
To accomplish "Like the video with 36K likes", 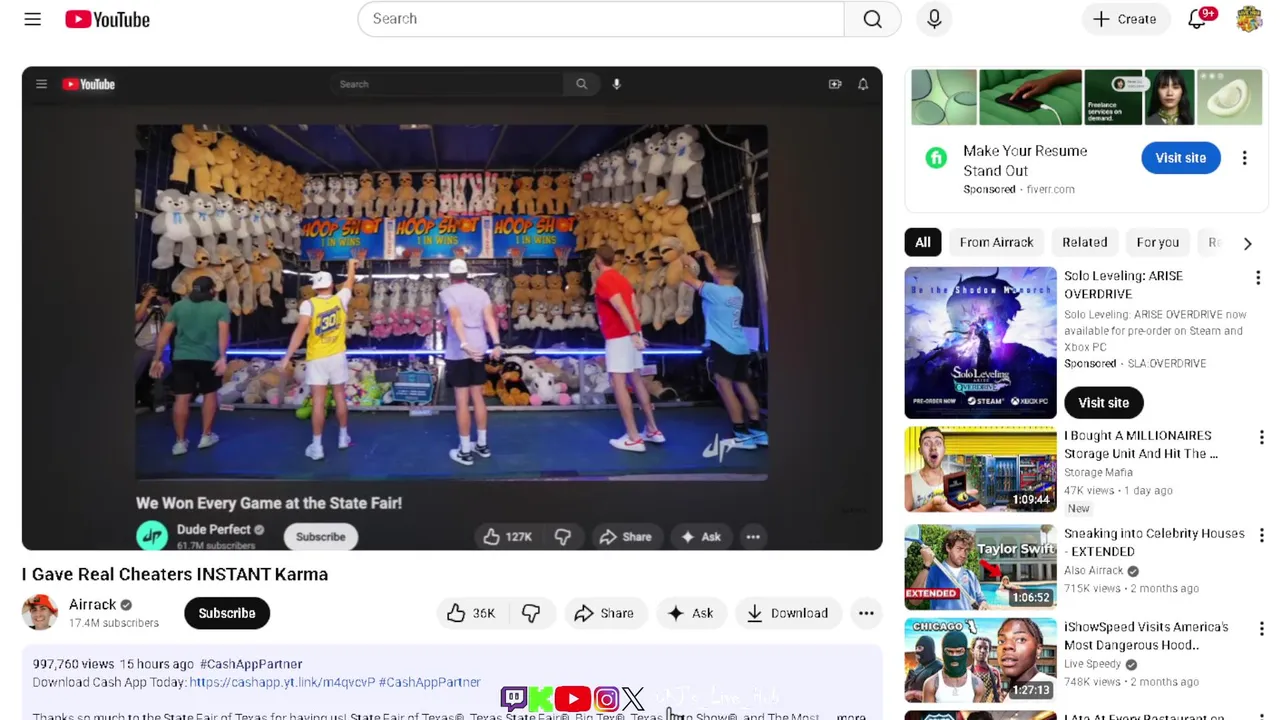I will (471, 613).
